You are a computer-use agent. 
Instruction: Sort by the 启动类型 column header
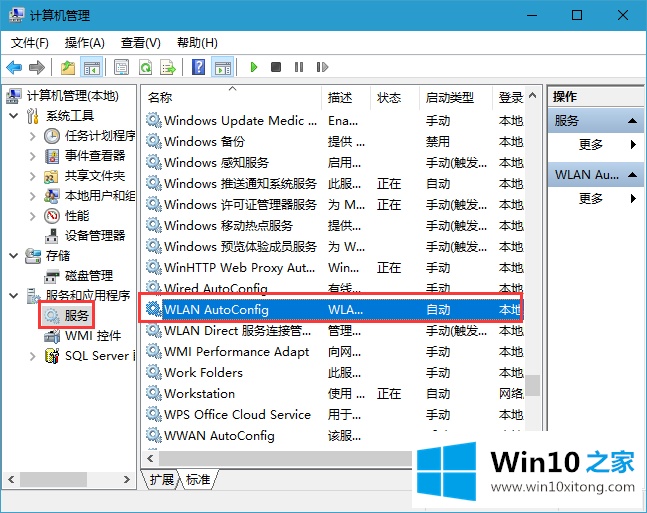[456, 98]
